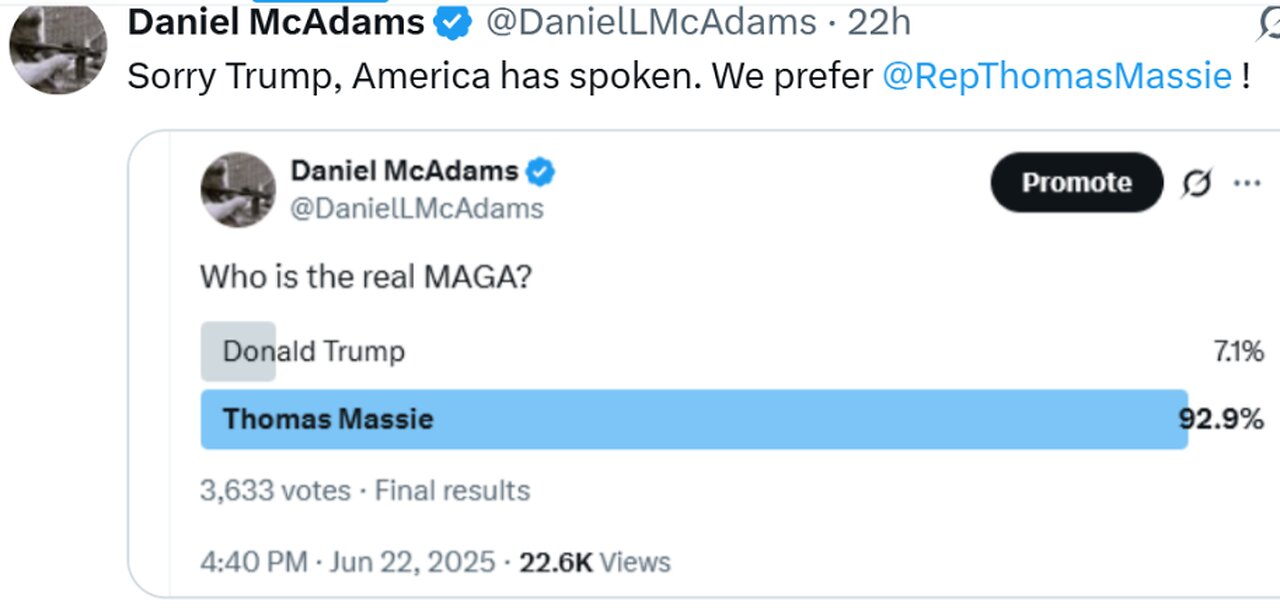The height and width of the screenshot is (613, 1280).
Task: Select the Thomas Massie poll result bar
Action: coord(694,418)
